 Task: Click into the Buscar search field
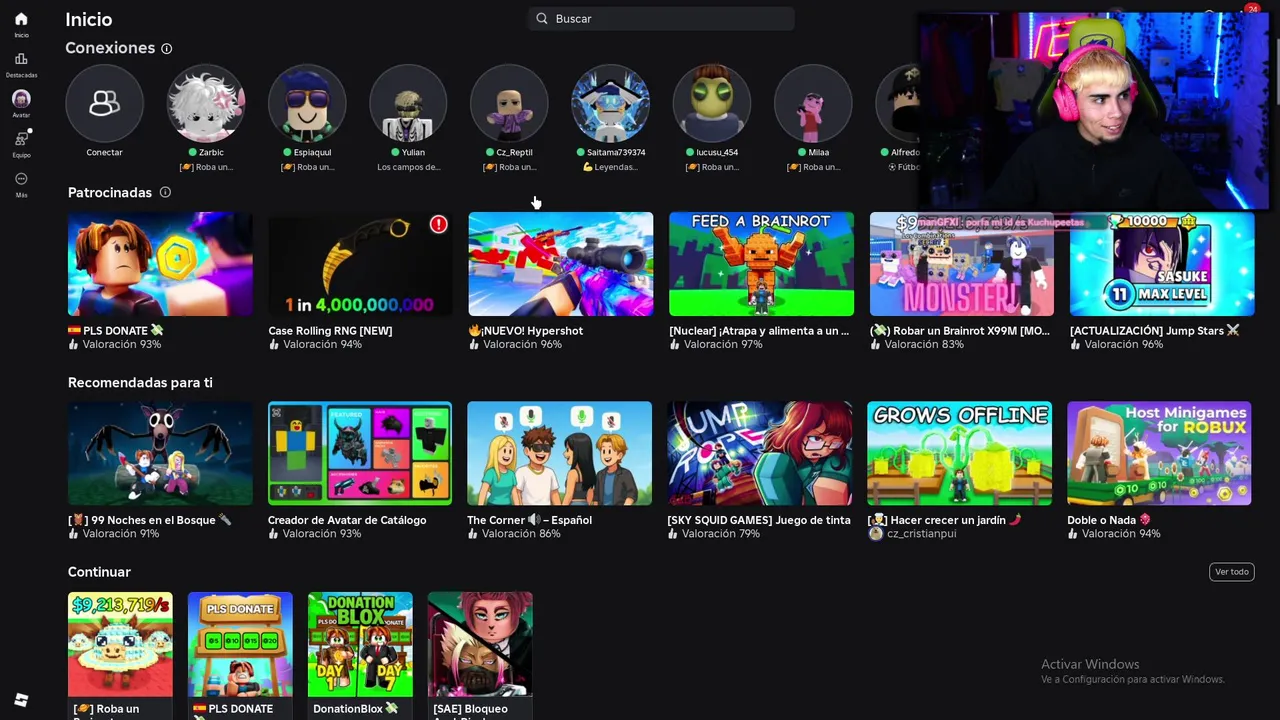tap(661, 18)
